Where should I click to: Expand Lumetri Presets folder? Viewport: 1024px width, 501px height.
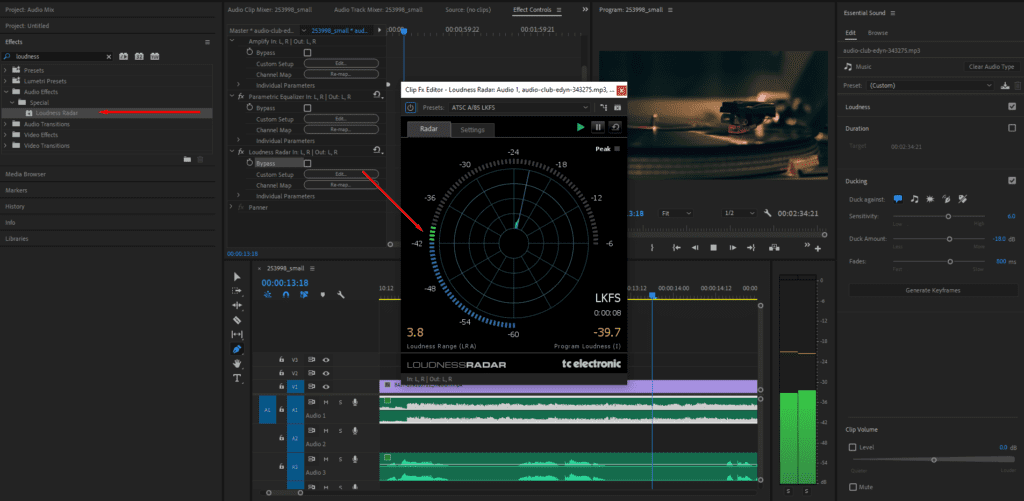coord(6,81)
